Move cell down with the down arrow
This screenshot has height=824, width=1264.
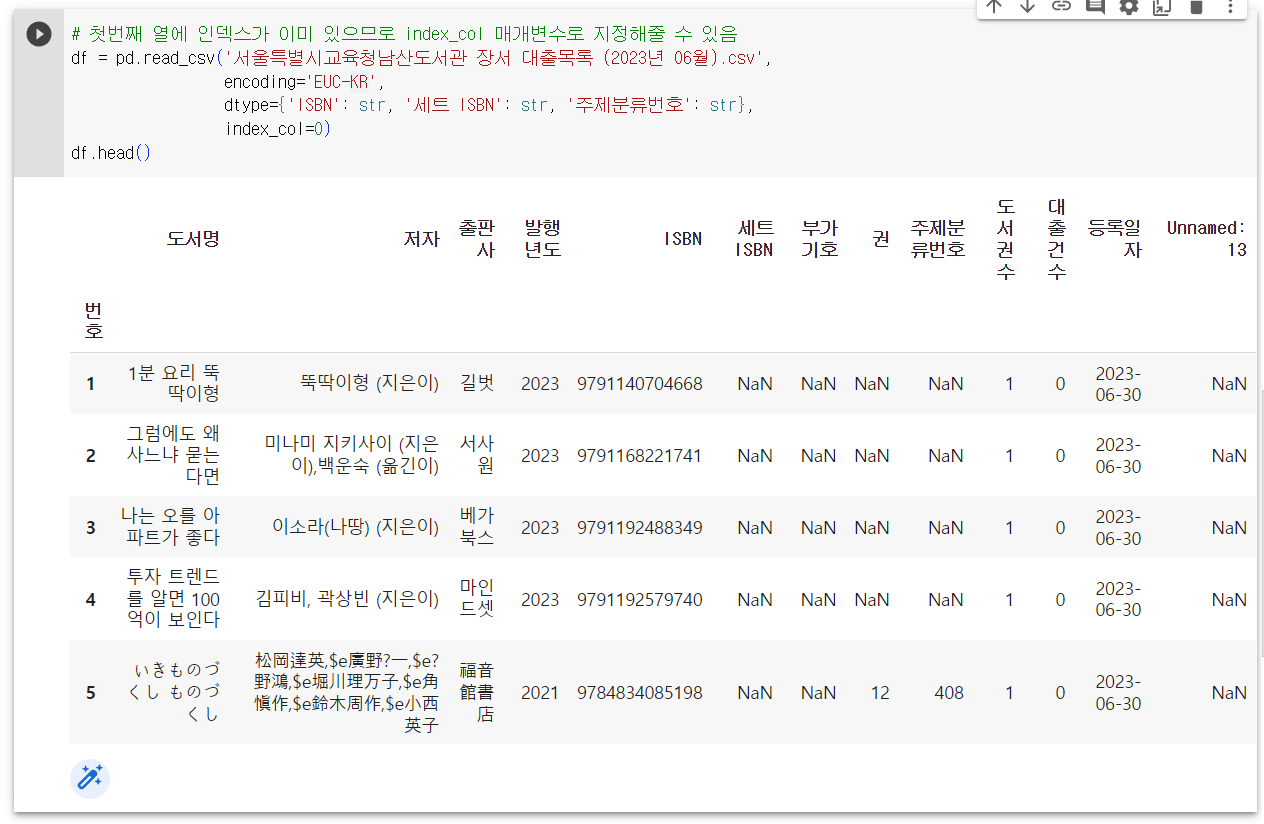coord(1027,6)
